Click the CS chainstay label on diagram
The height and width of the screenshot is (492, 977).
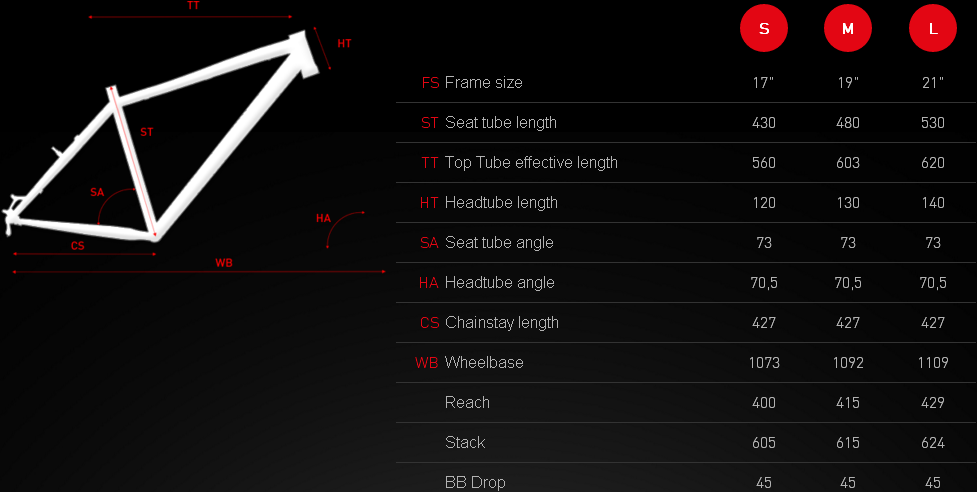[x=77, y=245]
